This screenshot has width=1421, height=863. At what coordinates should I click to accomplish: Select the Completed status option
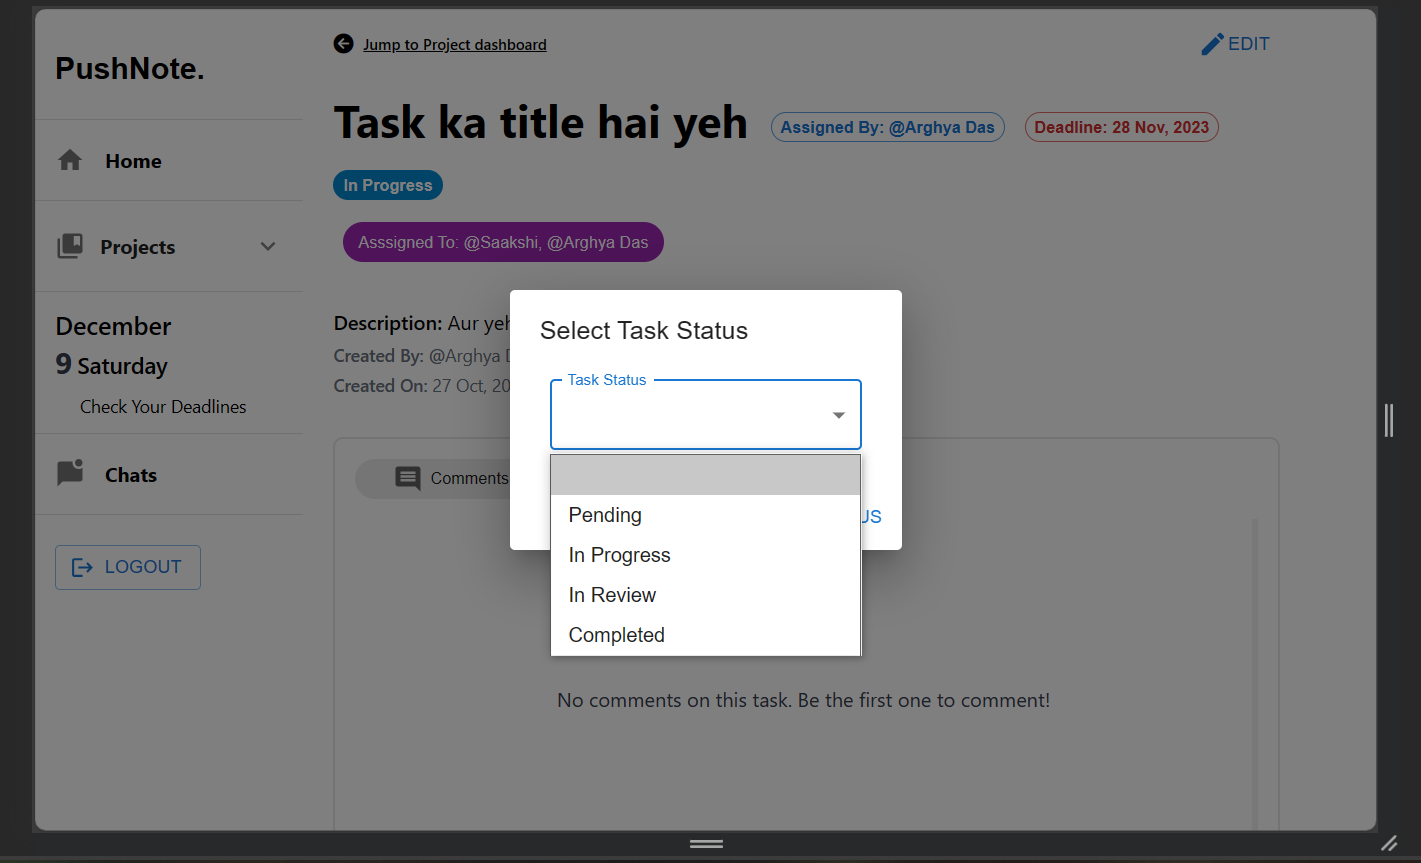[616, 634]
